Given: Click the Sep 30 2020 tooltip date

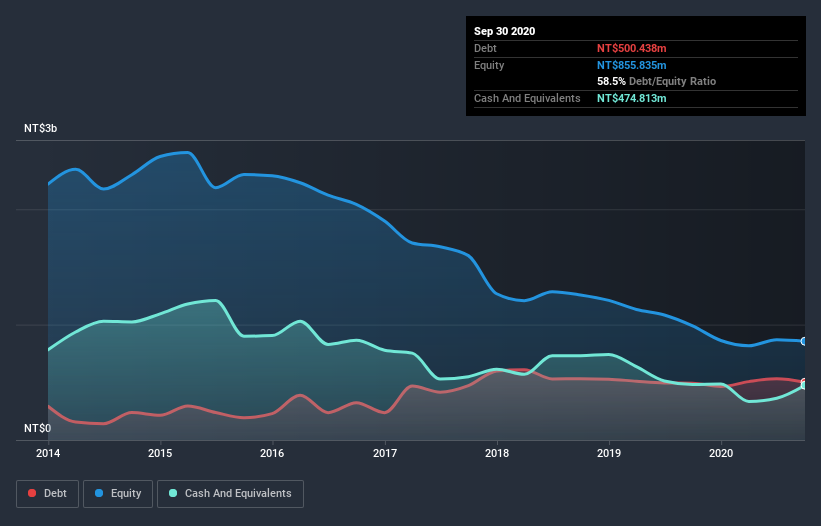Looking at the screenshot, I should tap(504, 31).
